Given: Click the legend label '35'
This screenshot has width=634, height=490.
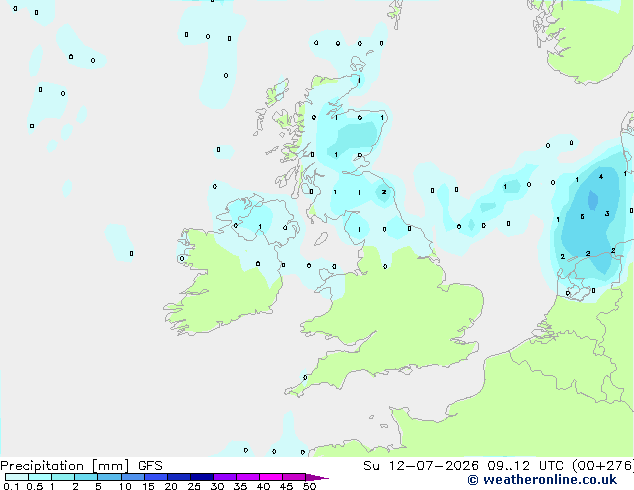Looking at the screenshot, I should [240, 486].
